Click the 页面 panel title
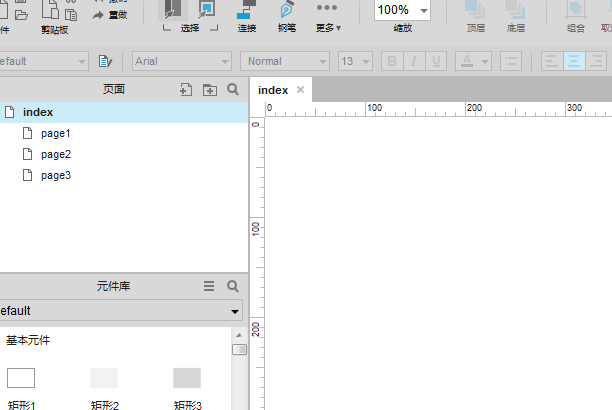 pyautogui.click(x=114, y=89)
